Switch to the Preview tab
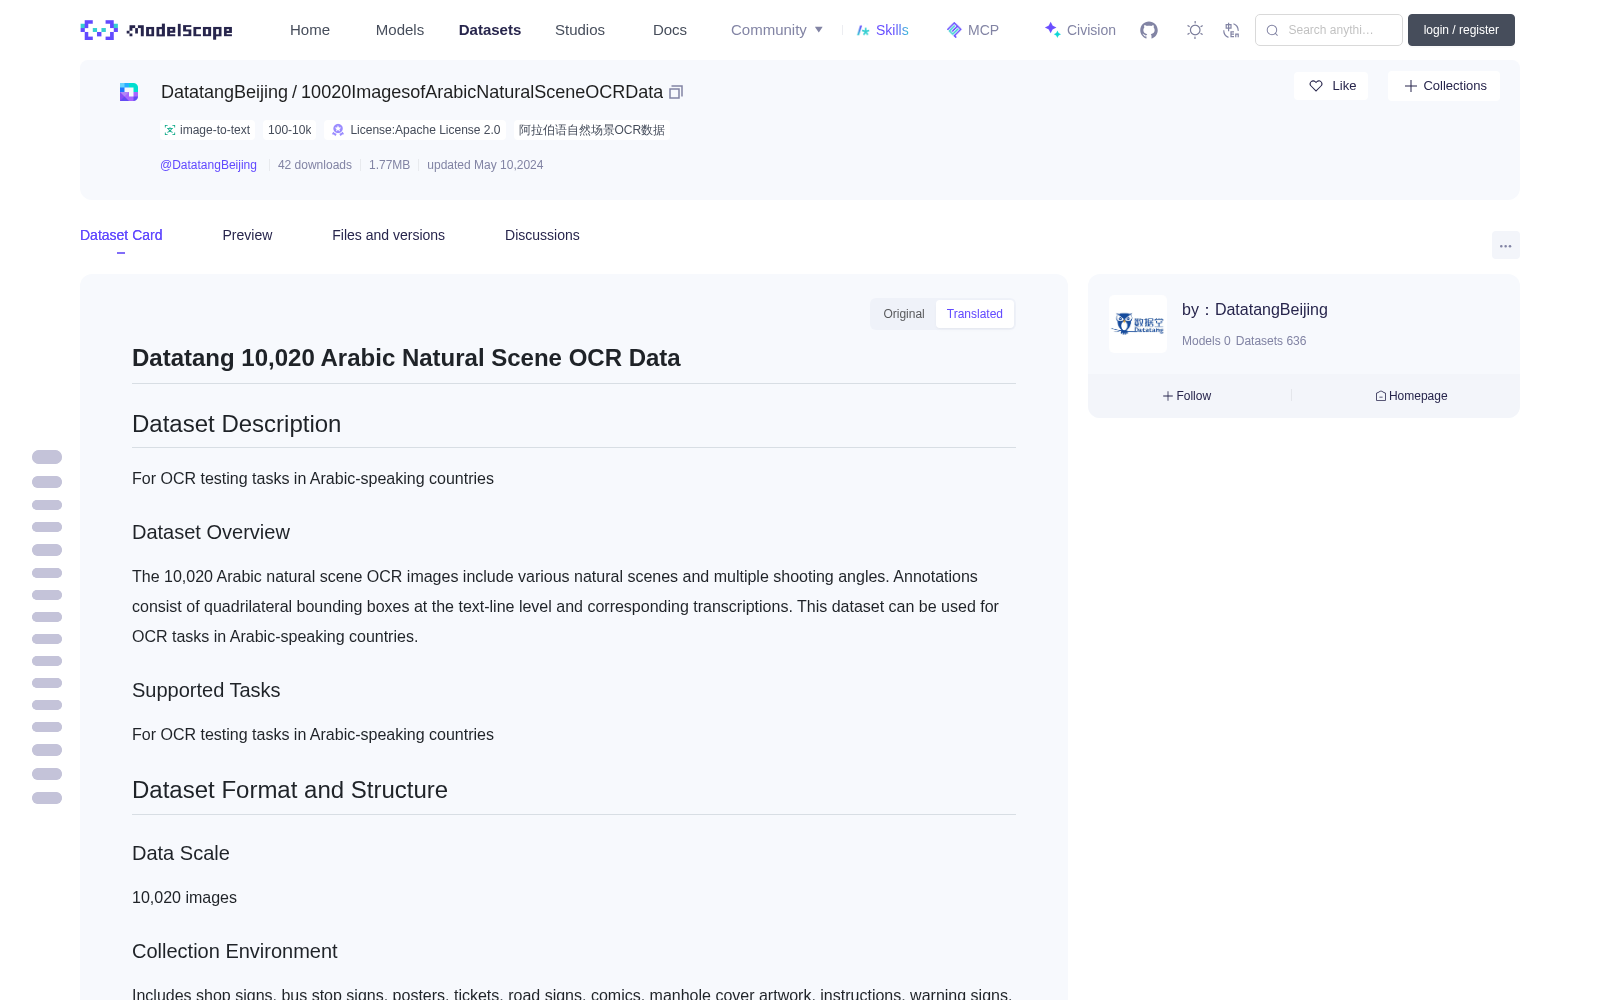 coord(247,235)
